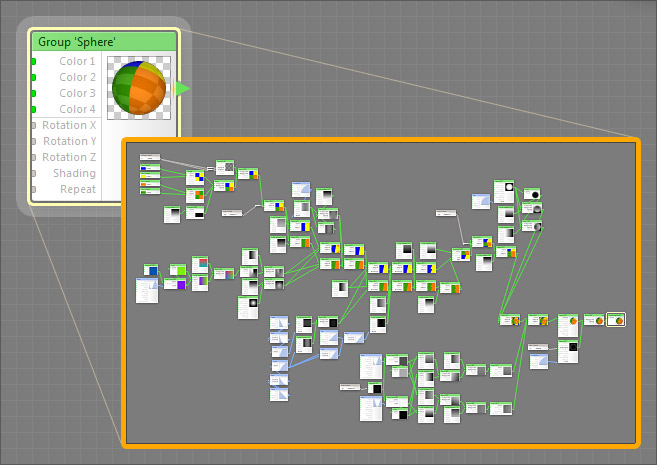Click the Shading gray input connector

33,174
